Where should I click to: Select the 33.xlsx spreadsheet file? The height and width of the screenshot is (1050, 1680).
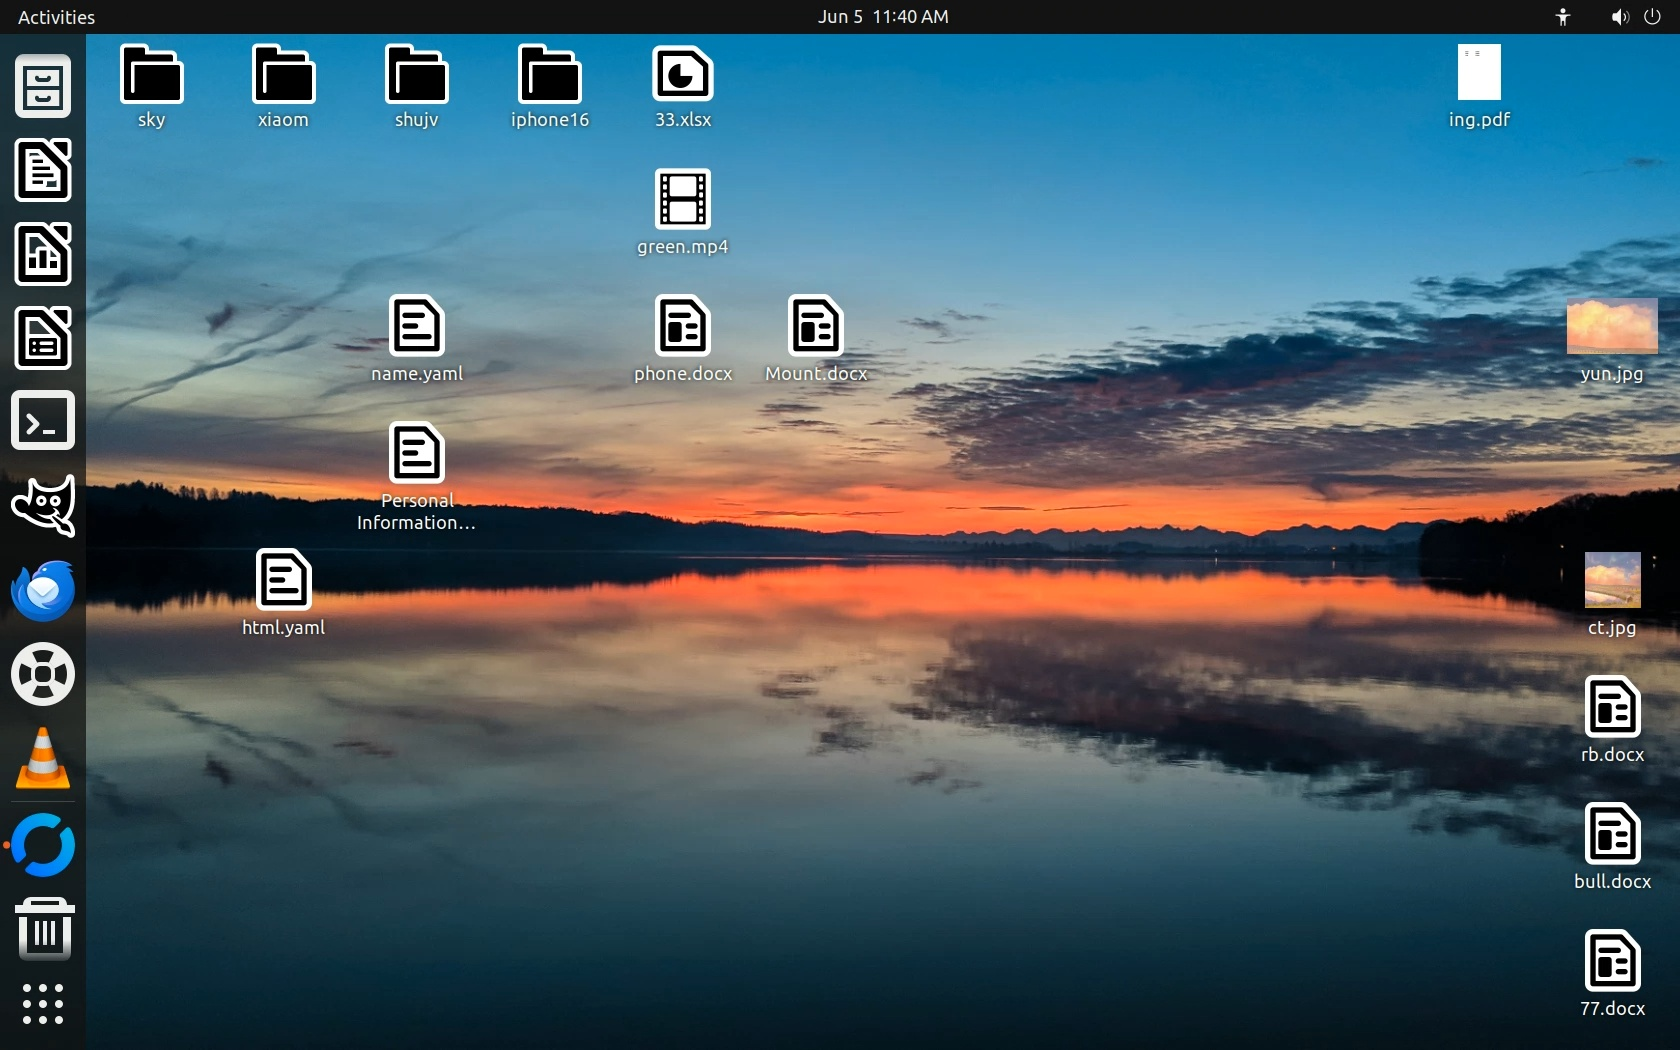click(x=683, y=75)
